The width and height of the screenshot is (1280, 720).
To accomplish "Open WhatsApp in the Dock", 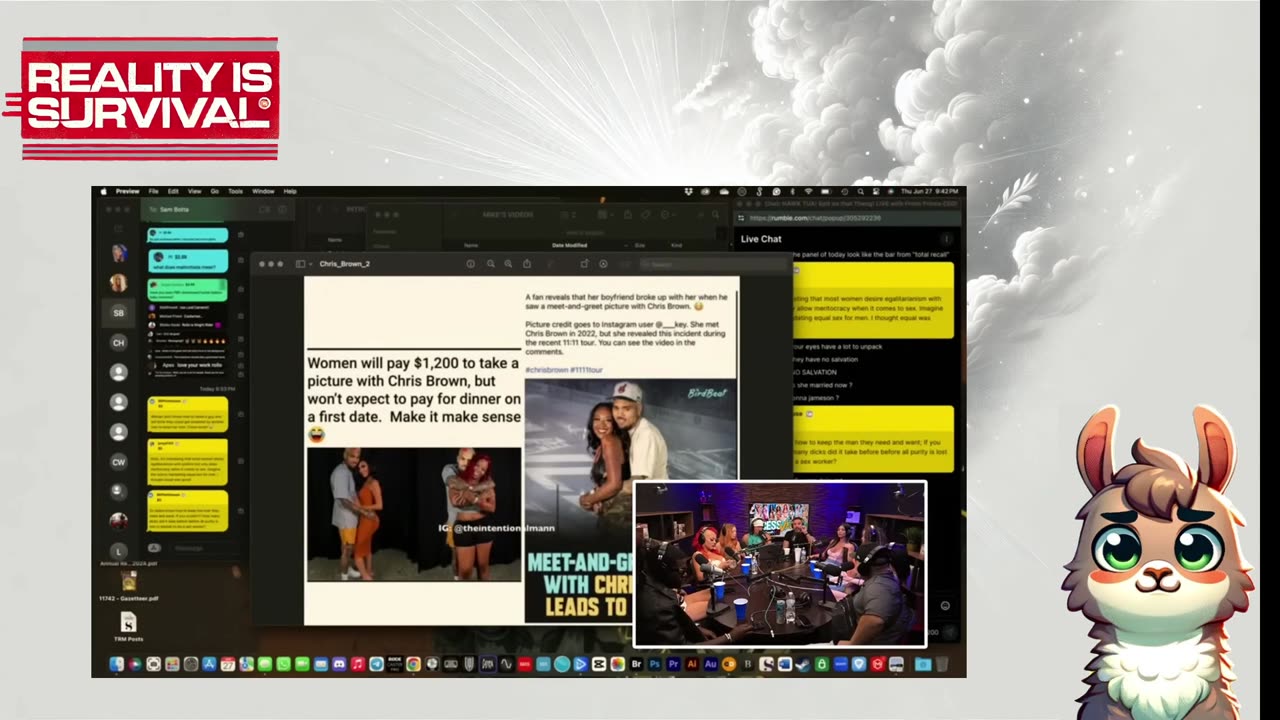I will pos(283,664).
